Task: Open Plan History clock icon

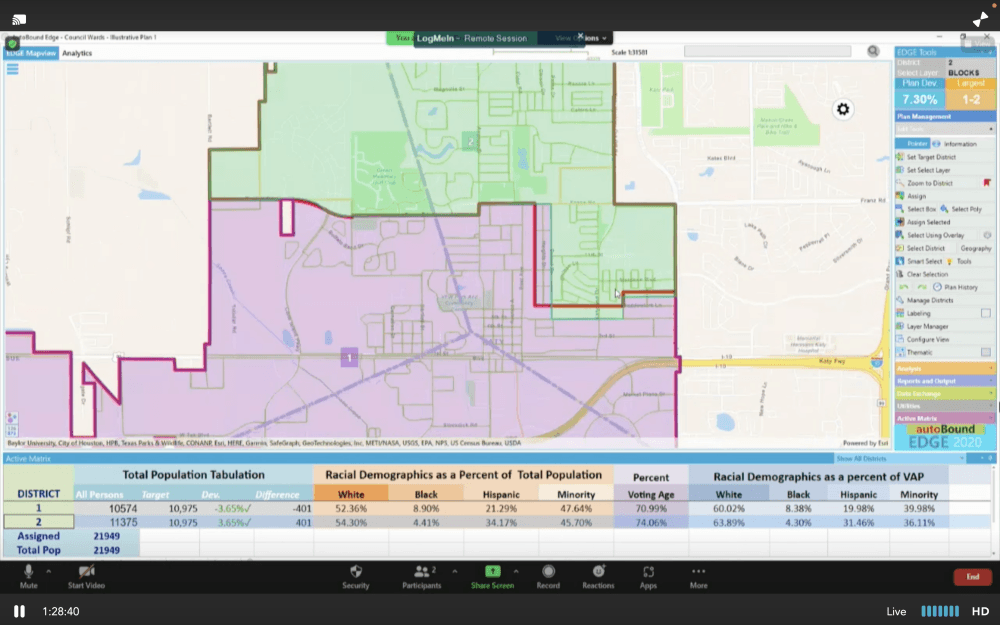Action: (938, 287)
